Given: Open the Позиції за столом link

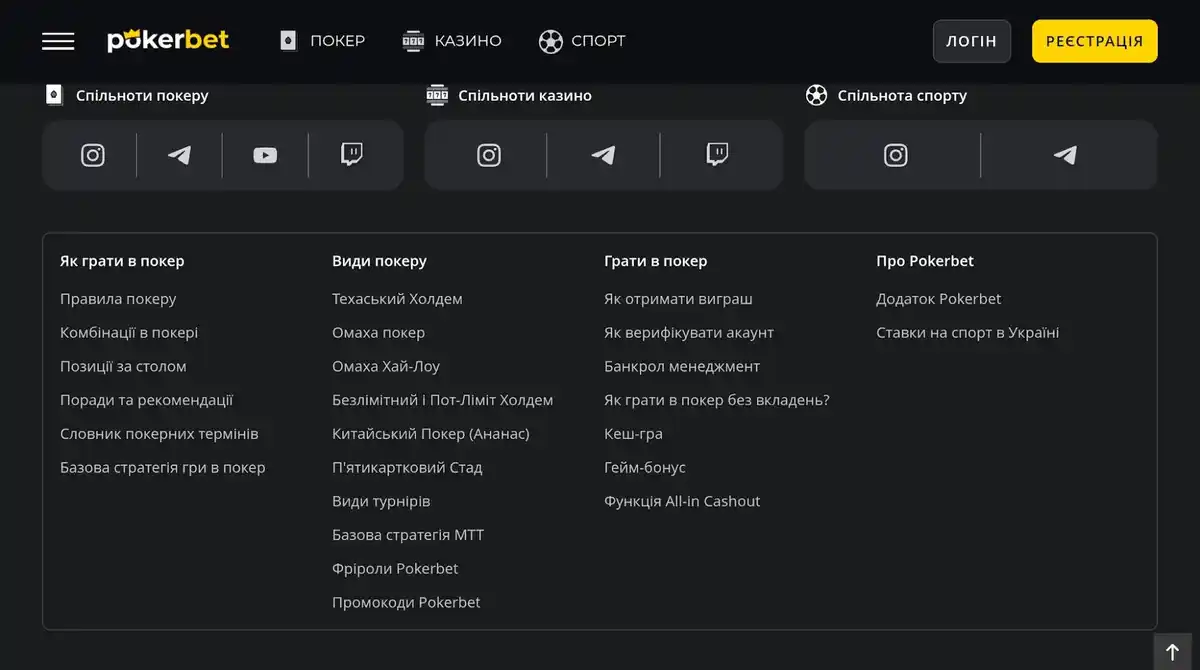Looking at the screenshot, I should pos(123,366).
